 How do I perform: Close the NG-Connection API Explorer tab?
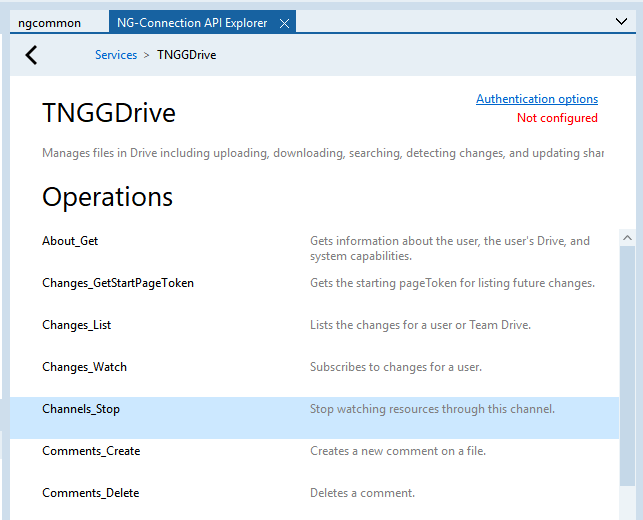(285, 23)
